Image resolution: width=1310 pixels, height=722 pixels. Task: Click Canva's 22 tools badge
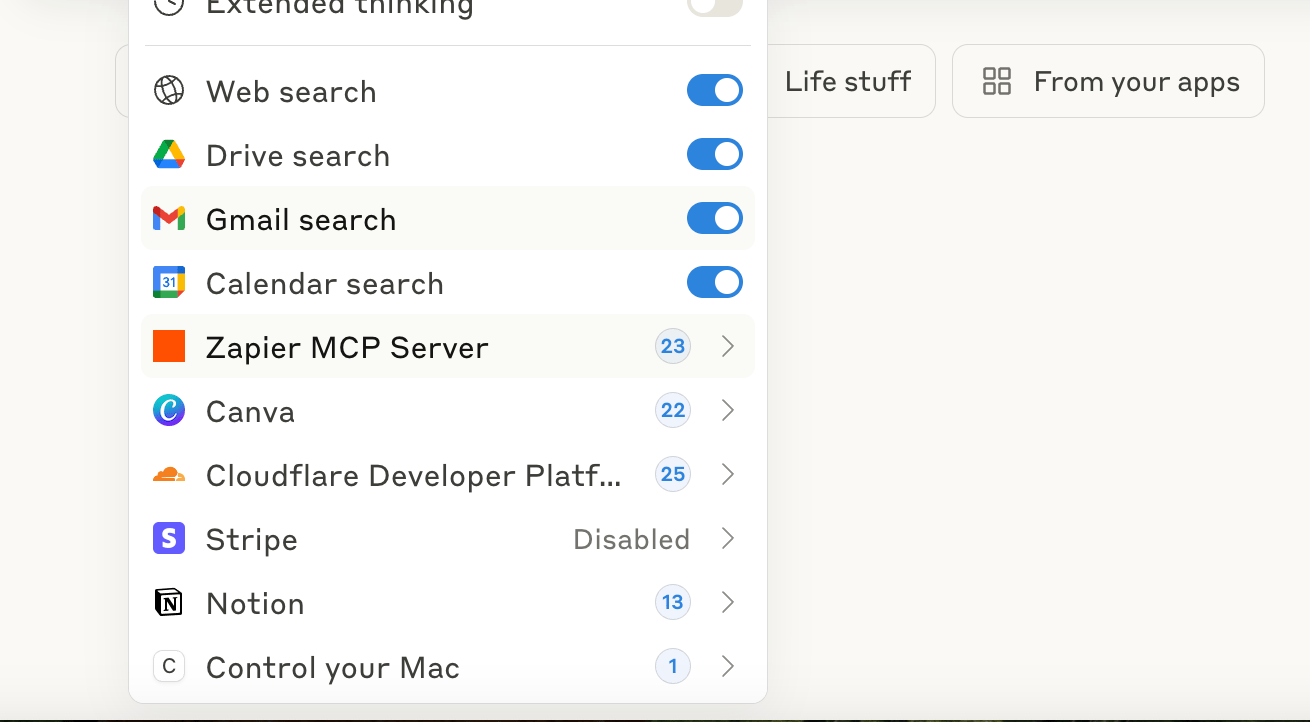[x=673, y=410]
